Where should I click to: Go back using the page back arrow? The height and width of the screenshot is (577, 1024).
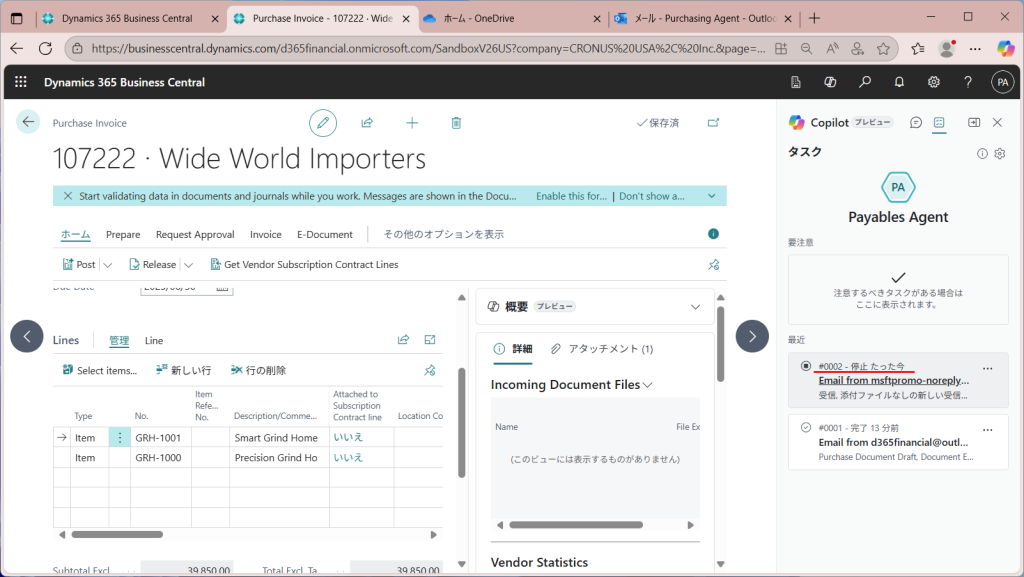point(28,121)
